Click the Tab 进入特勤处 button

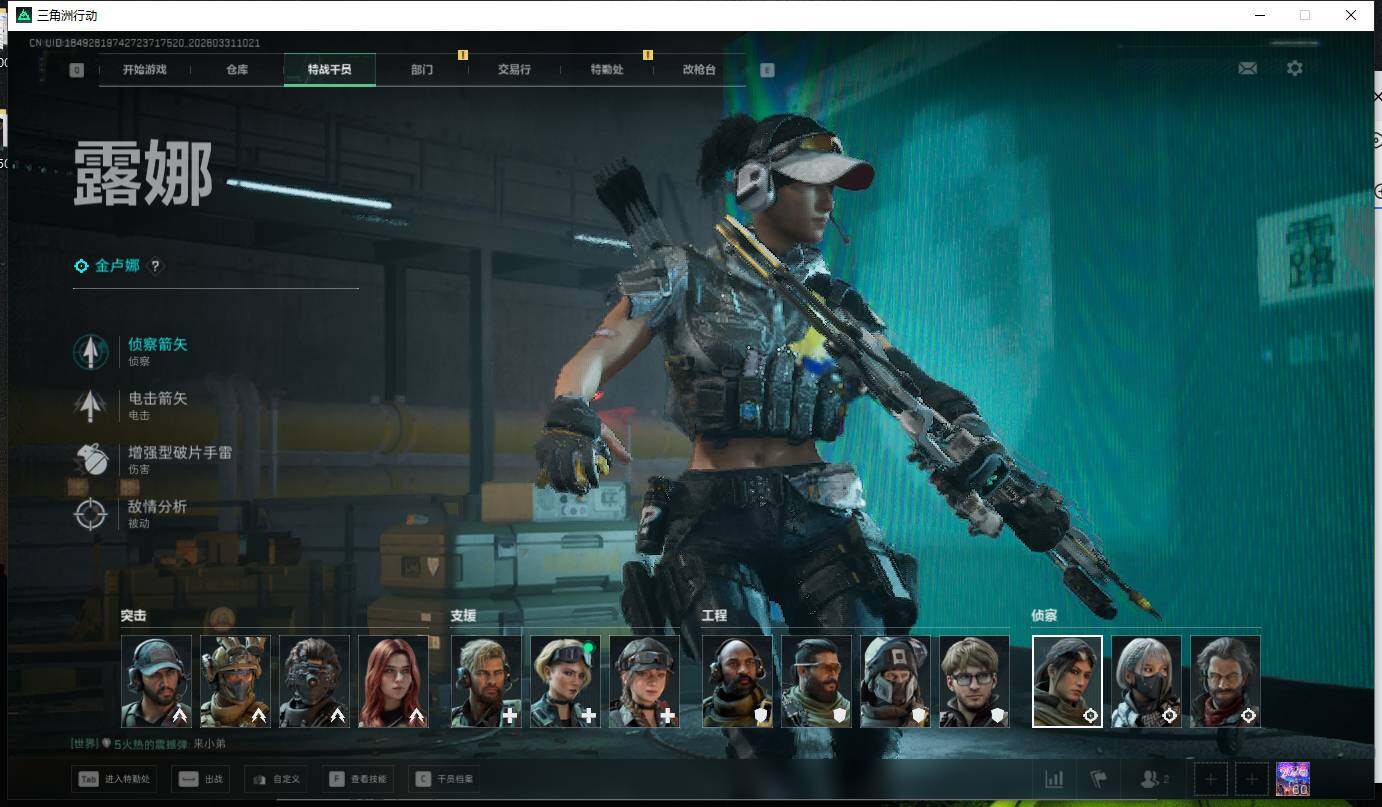coord(114,779)
